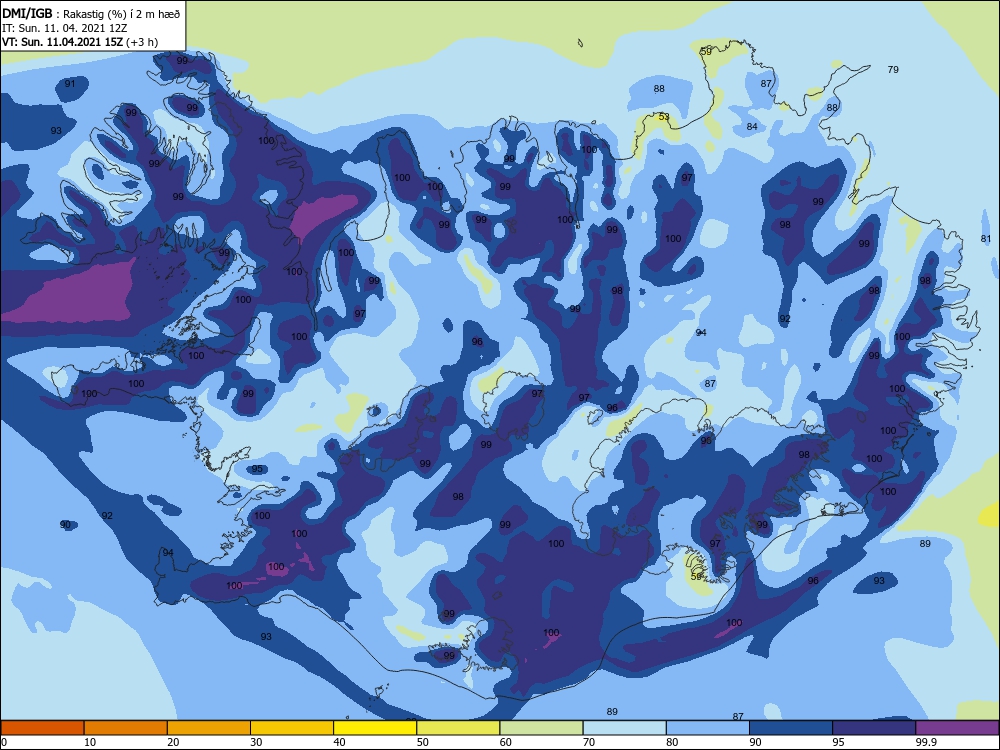The height and width of the screenshot is (750, 1000).
Task: Click the legend tick label '99.9'
Action: click(x=925, y=742)
